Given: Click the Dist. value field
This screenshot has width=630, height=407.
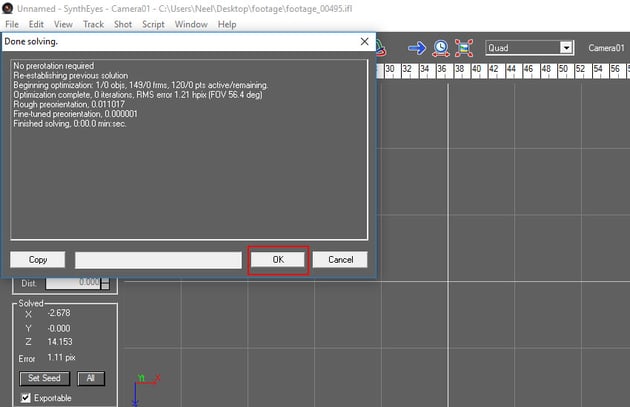Looking at the screenshot, I should pos(73,283).
